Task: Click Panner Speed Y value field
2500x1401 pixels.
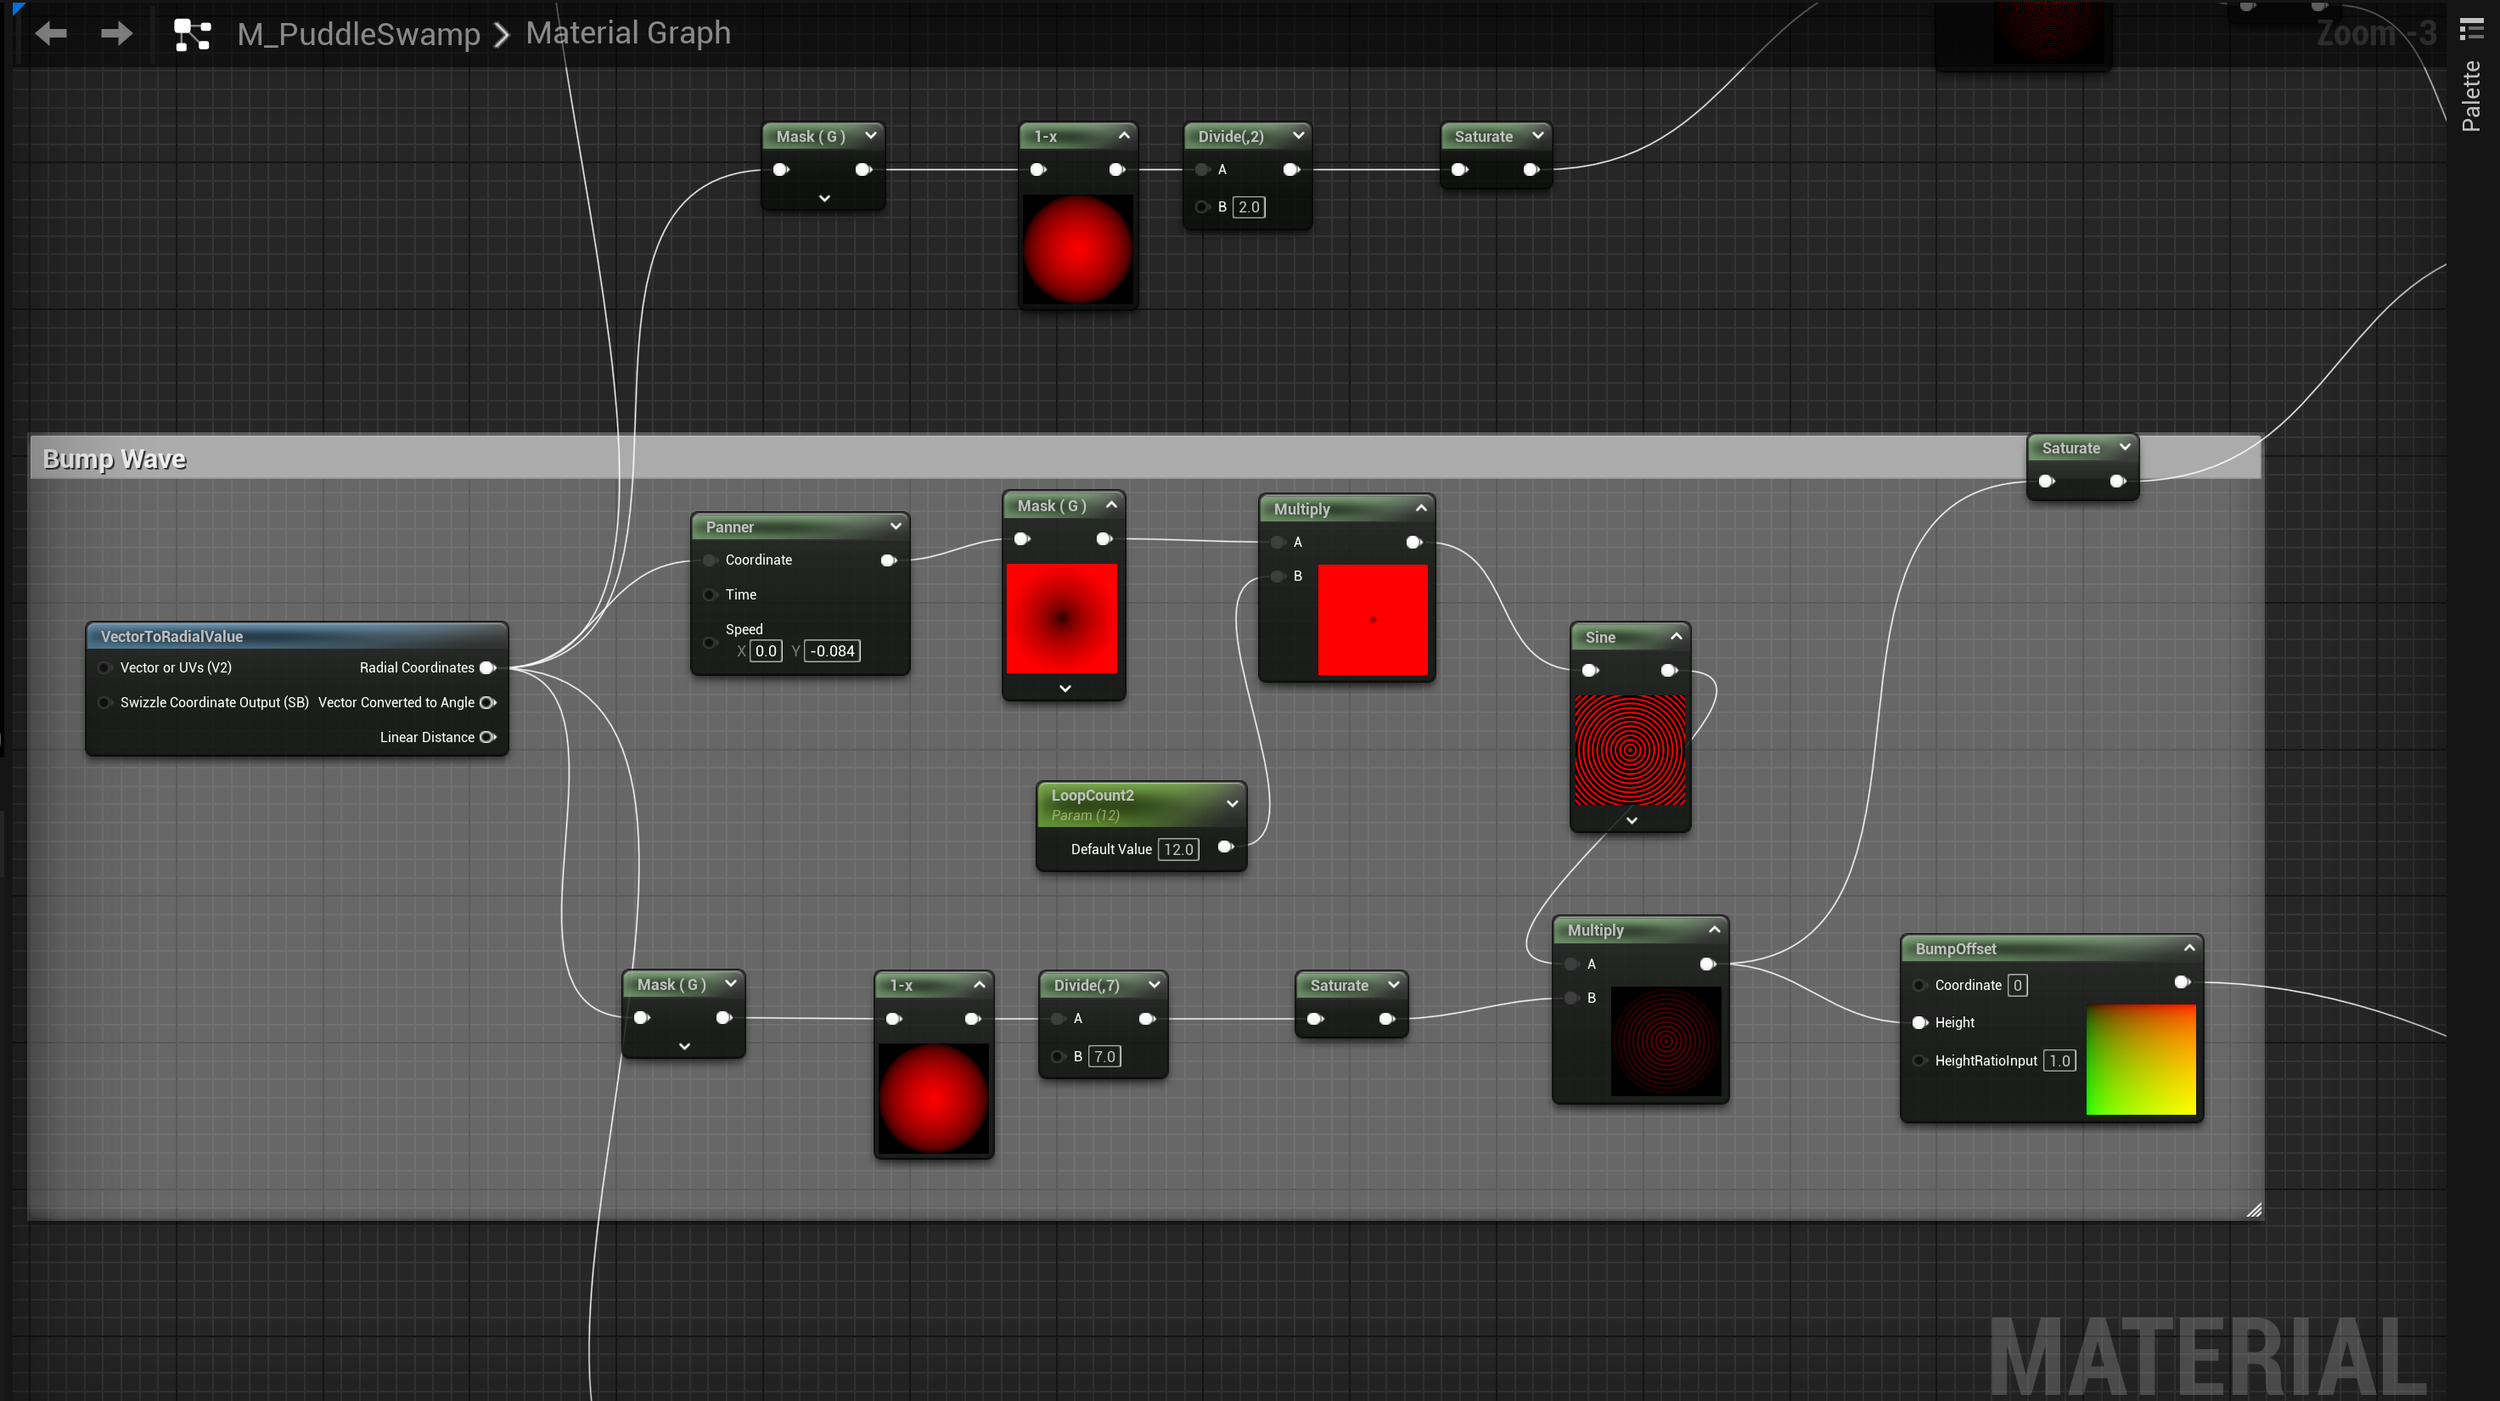Action: (832, 651)
